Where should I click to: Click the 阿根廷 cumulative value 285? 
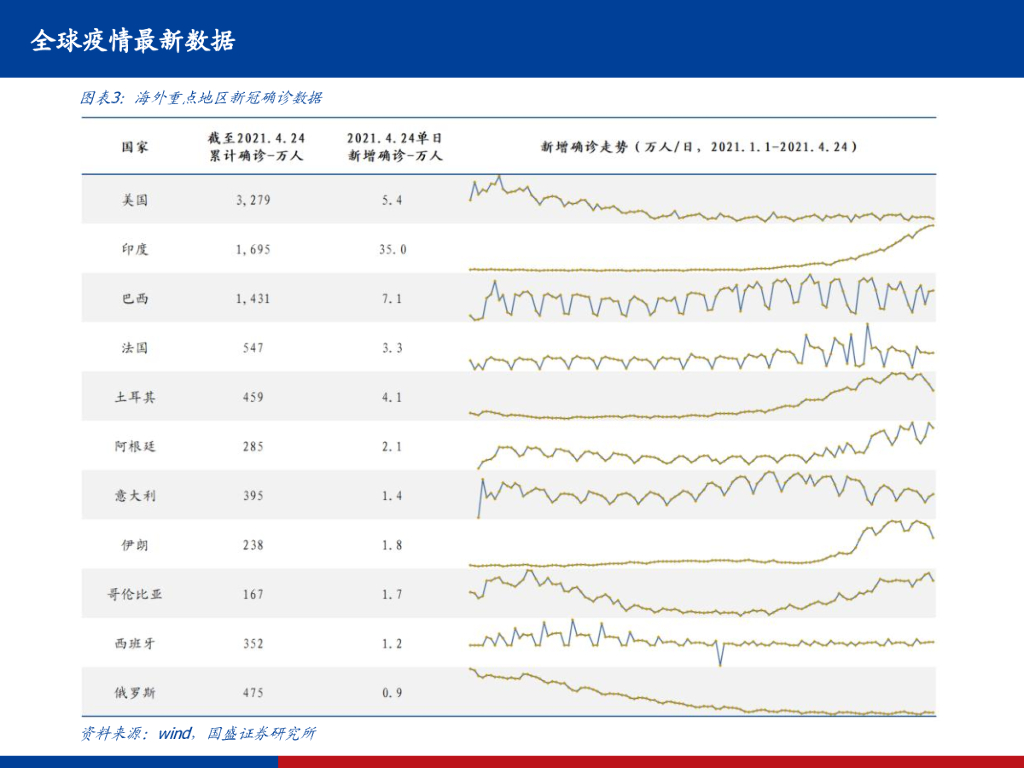253,446
